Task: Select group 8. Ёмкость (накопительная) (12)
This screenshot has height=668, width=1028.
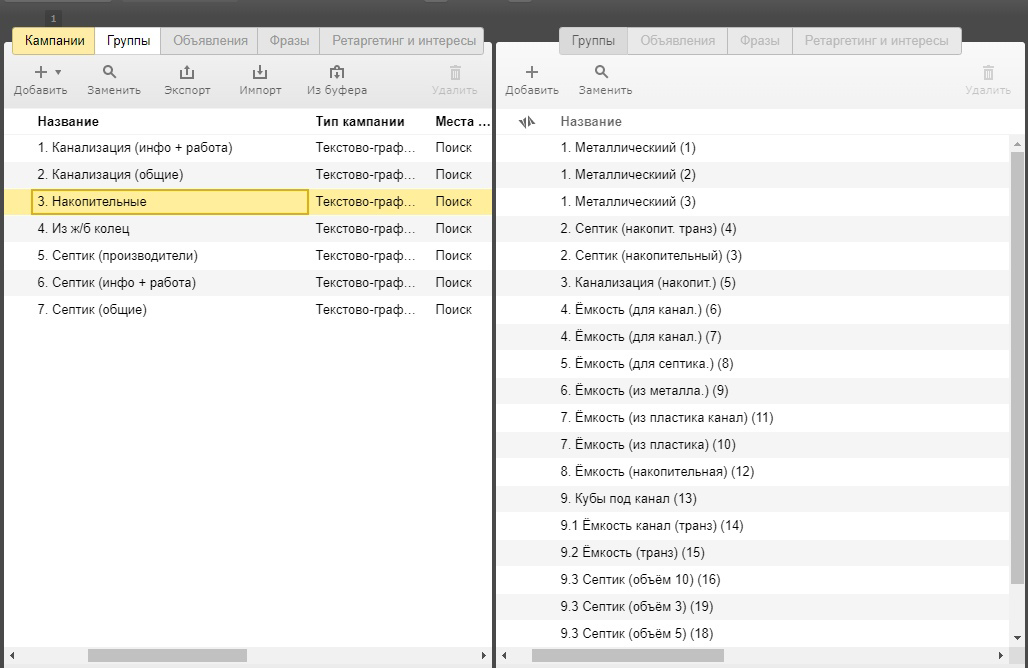Action: coord(753,471)
